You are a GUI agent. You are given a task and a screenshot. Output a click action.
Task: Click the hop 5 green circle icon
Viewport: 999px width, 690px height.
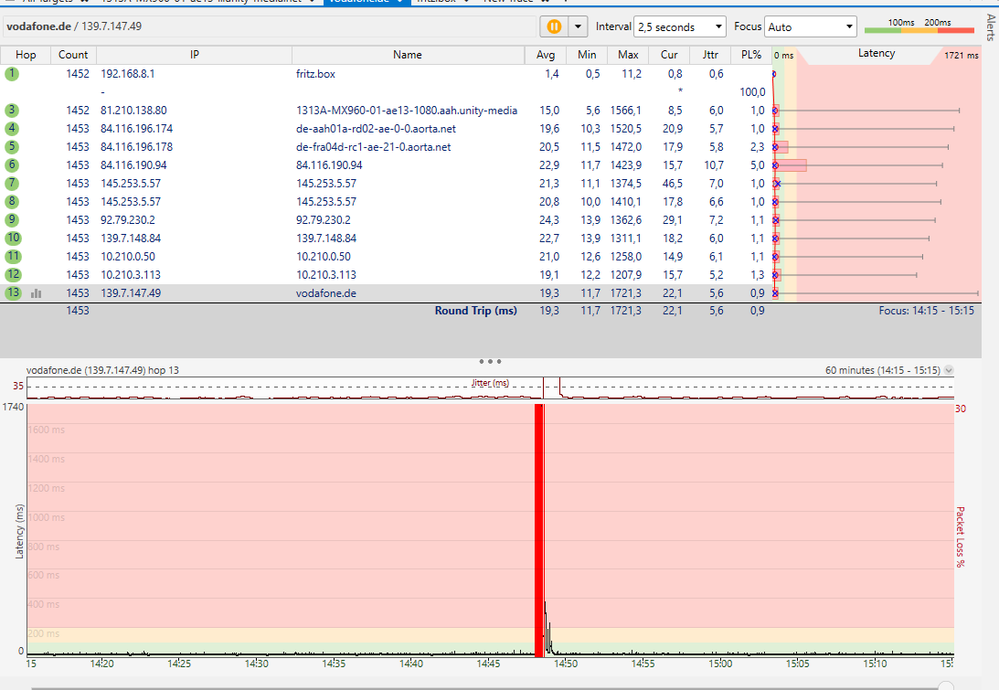[12, 147]
